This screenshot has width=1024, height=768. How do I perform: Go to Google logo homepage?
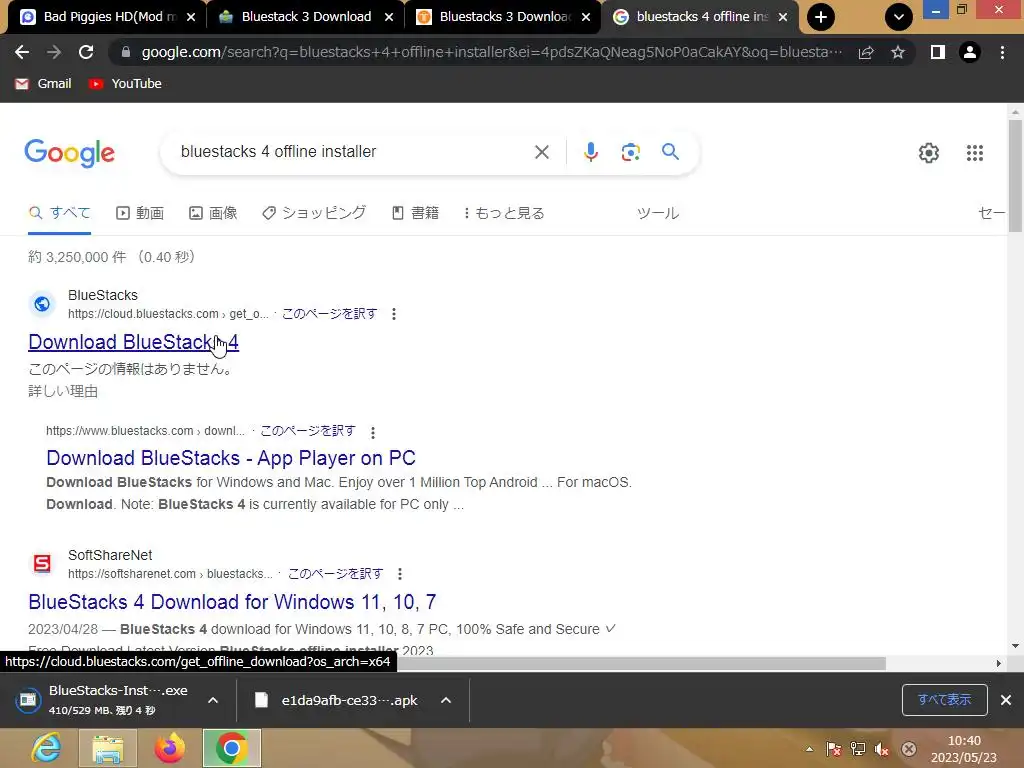pyautogui.click(x=69, y=153)
